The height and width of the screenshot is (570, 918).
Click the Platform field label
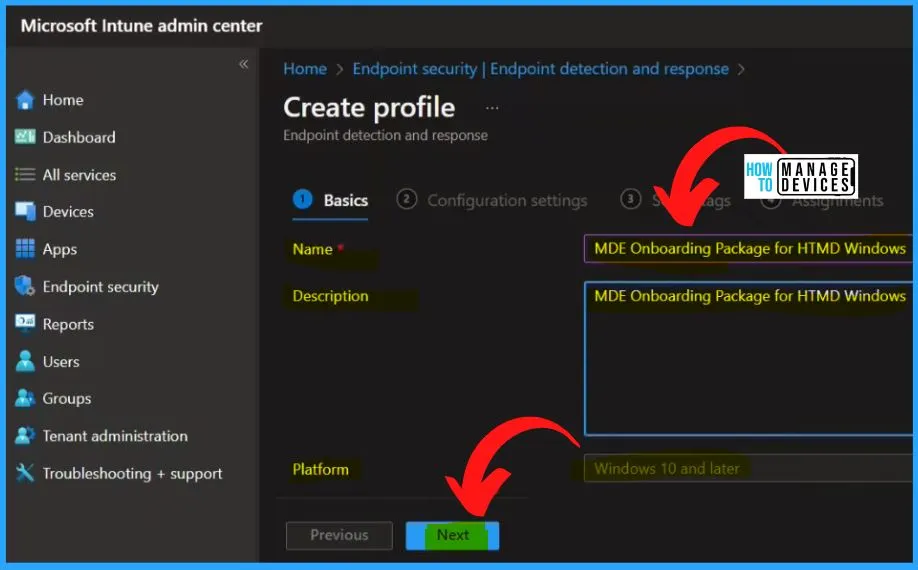(320, 469)
